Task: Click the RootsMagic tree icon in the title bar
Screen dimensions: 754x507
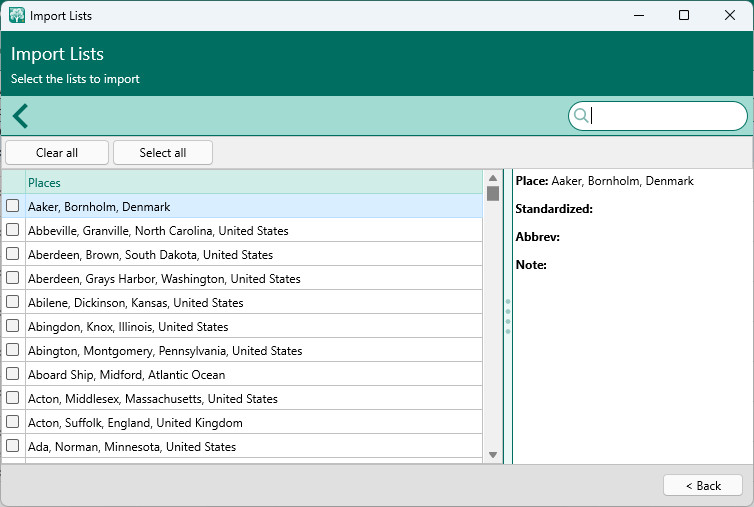Action: point(17,15)
